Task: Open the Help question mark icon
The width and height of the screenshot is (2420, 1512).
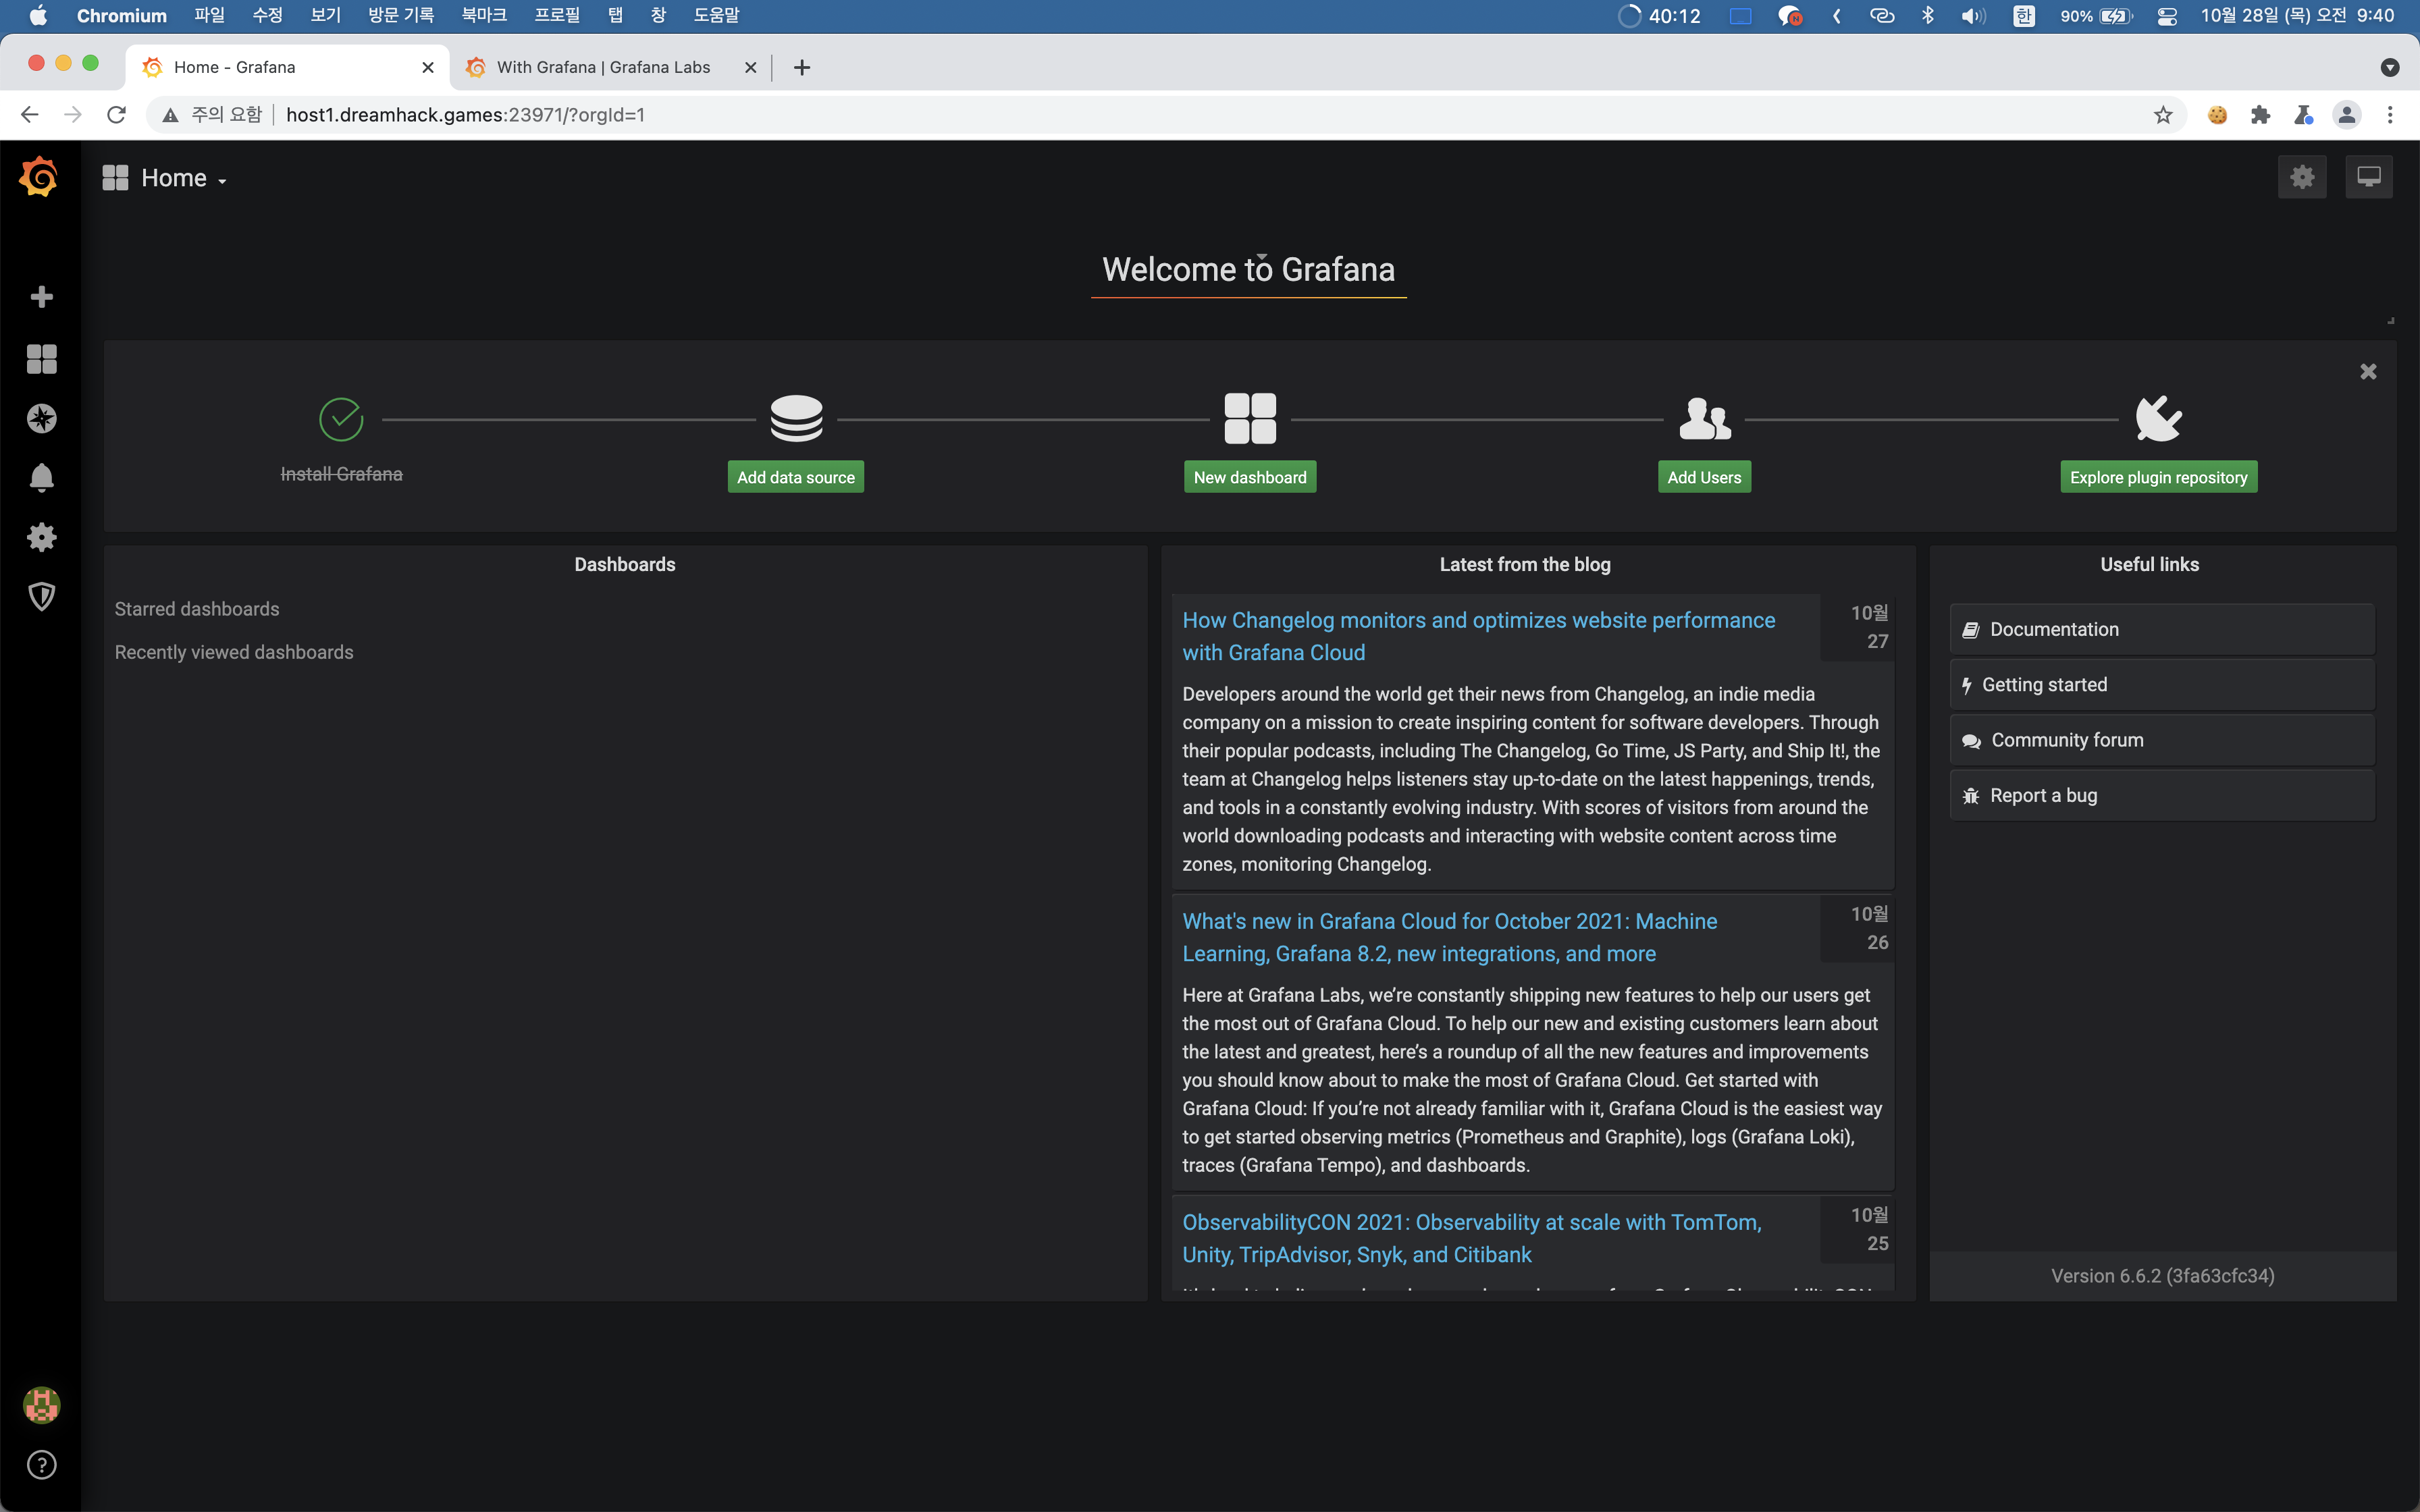Action: coord(41,1465)
